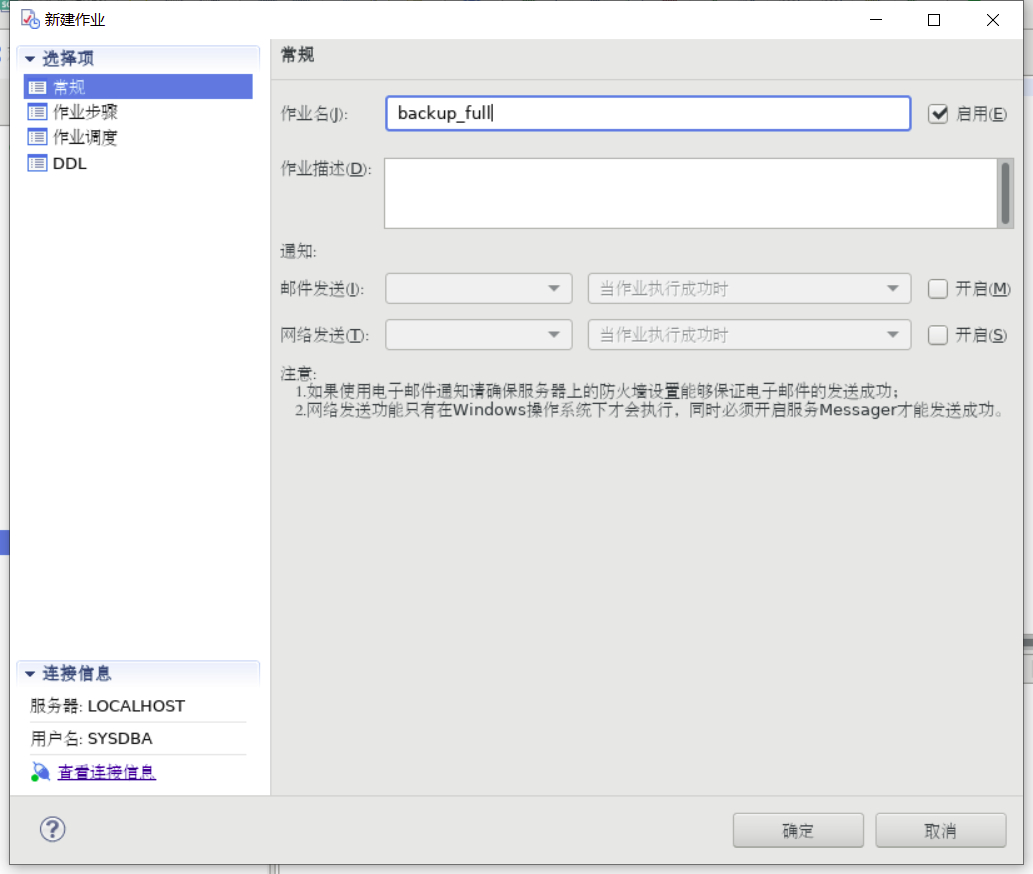This screenshot has width=1033, height=874.
Task: Enable the 开启(S) network notification checkbox
Action: tap(937, 335)
